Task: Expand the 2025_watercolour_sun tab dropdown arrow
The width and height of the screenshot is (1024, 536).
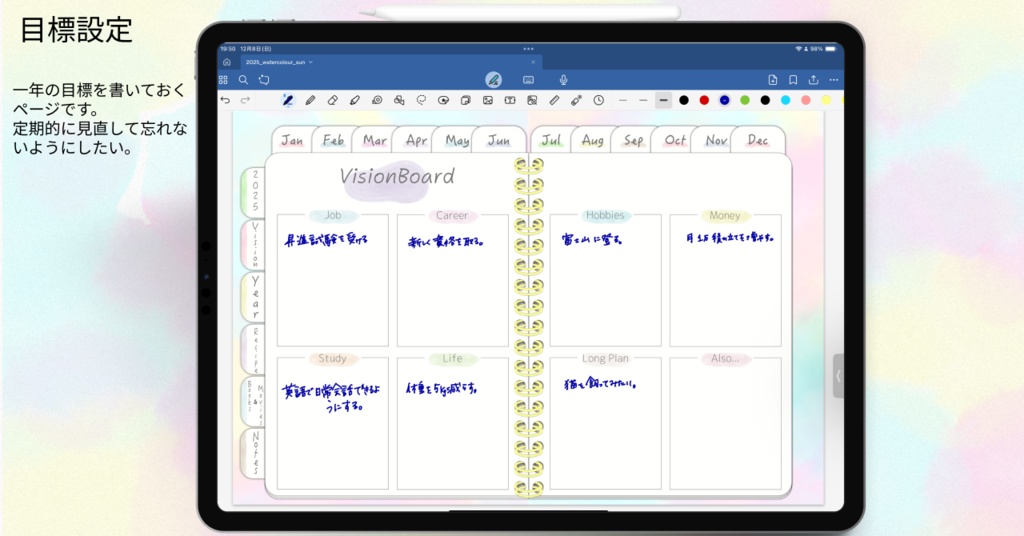Action: 311,62
